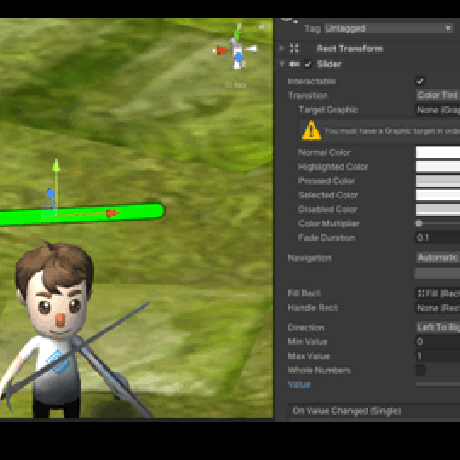Viewport: 460px width, 460px height.
Task: Click the Value property label
Action: (x=299, y=385)
